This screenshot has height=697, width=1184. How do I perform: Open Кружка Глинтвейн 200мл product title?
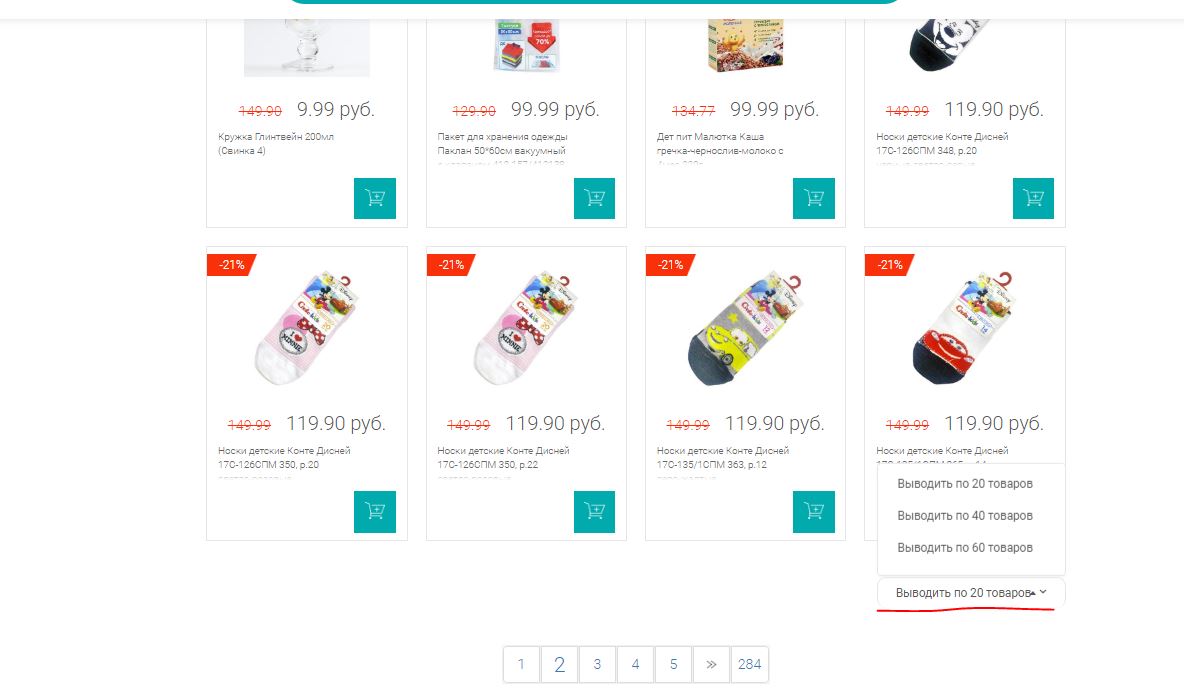pyautogui.click(x=276, y=143)
